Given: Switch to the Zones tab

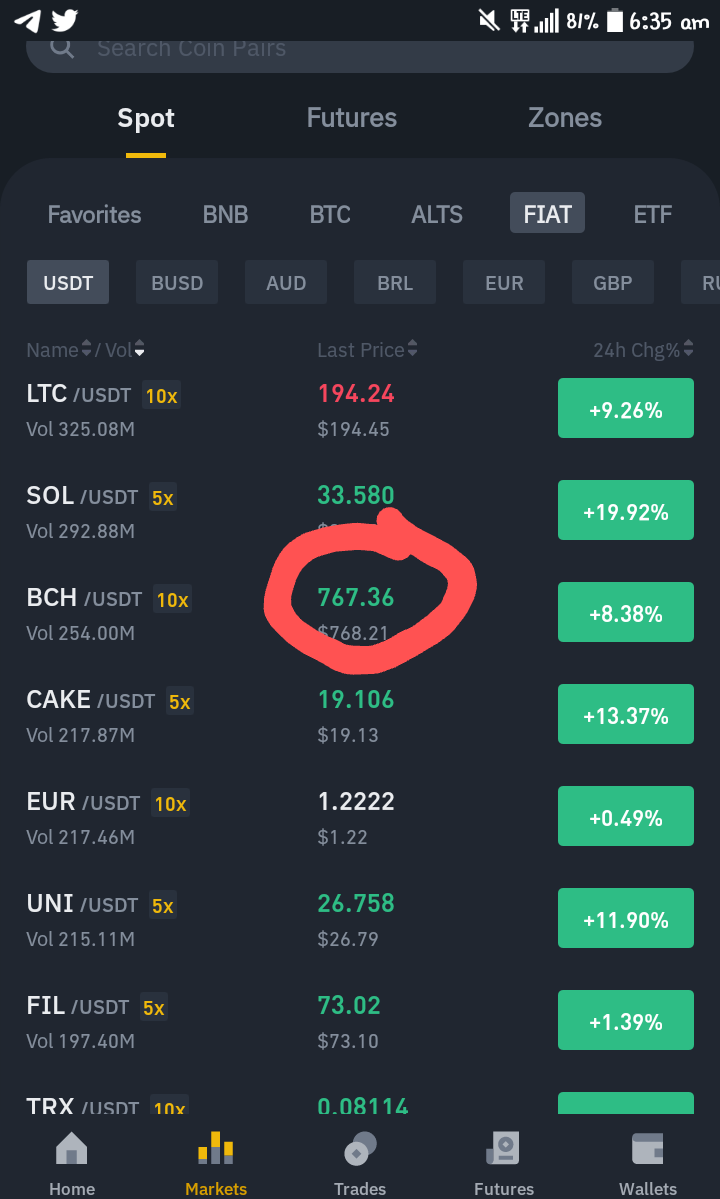Looking at the screenshot, I should 565,118.
